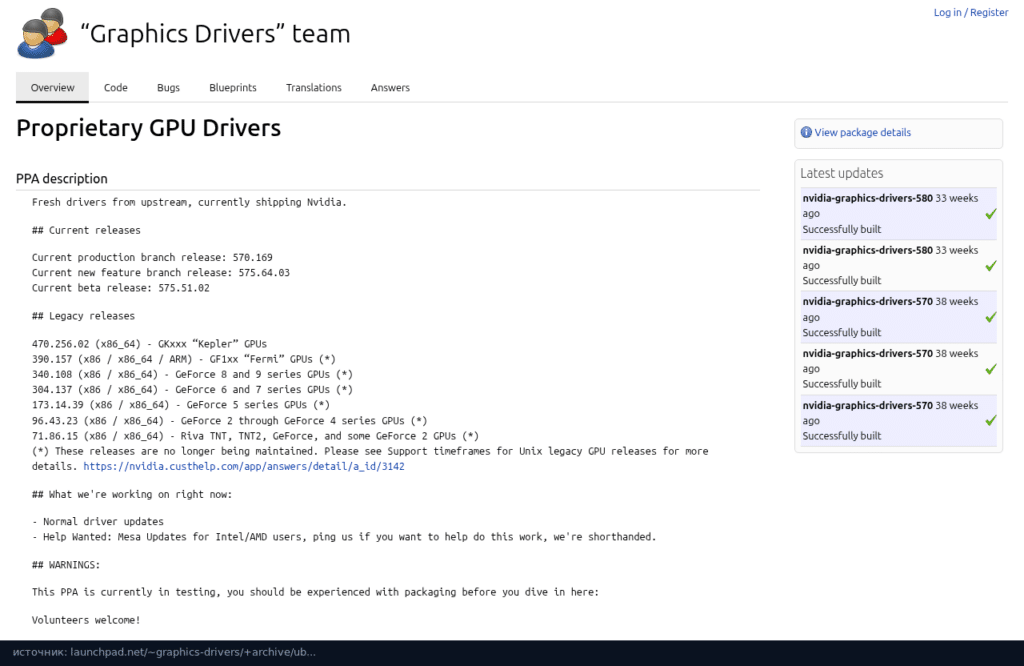The height and width of the screenshot is (666, 1024).
Task: Open the Log in / Register link
Action: click(x=970, y=12)
